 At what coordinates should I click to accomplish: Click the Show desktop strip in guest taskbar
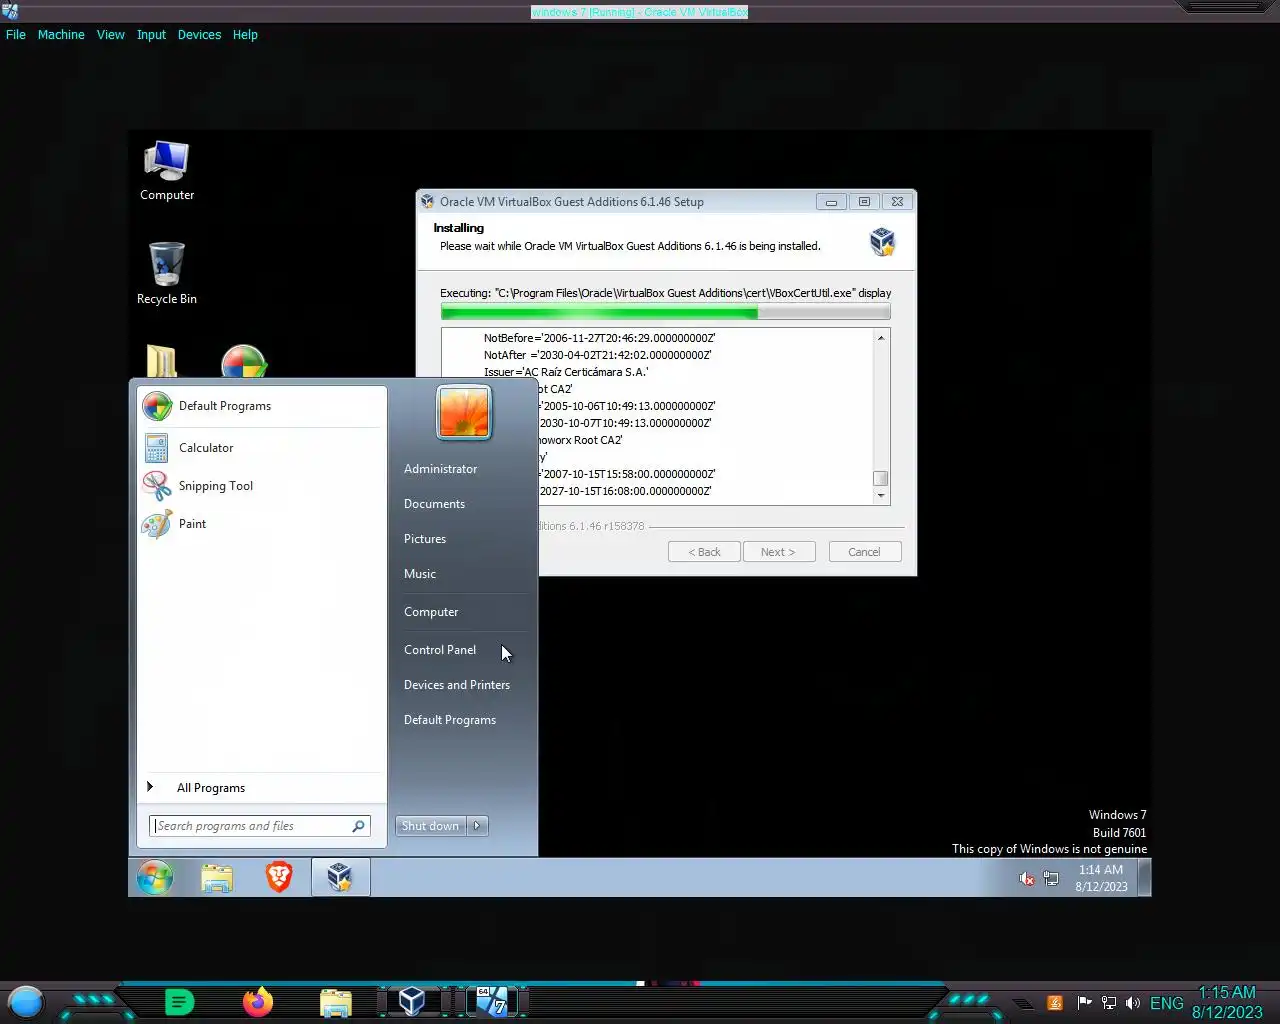[x=1145, y=877]
